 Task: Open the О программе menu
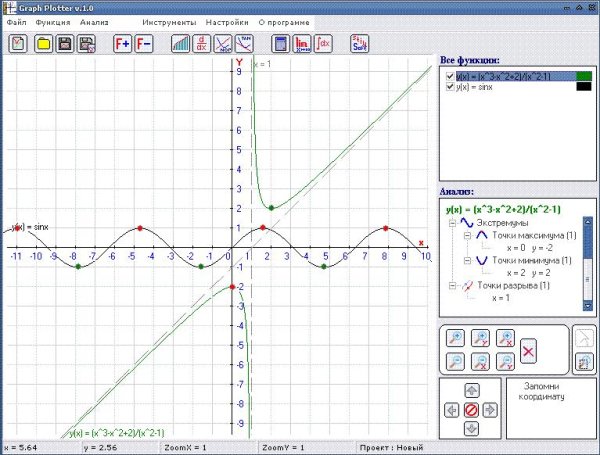tap(284, 23)
